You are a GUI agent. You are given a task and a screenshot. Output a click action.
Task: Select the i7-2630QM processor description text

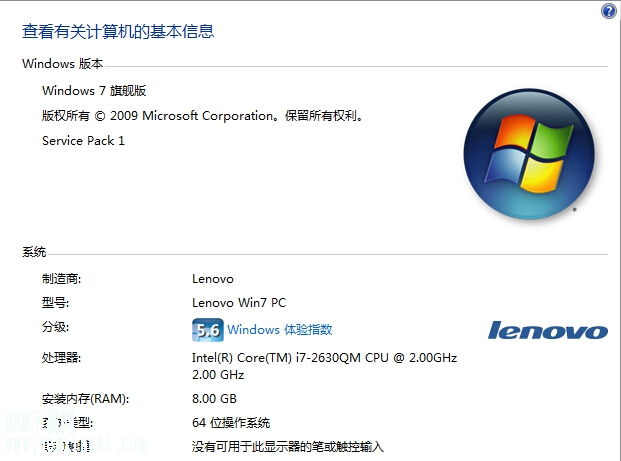(324, 366)
